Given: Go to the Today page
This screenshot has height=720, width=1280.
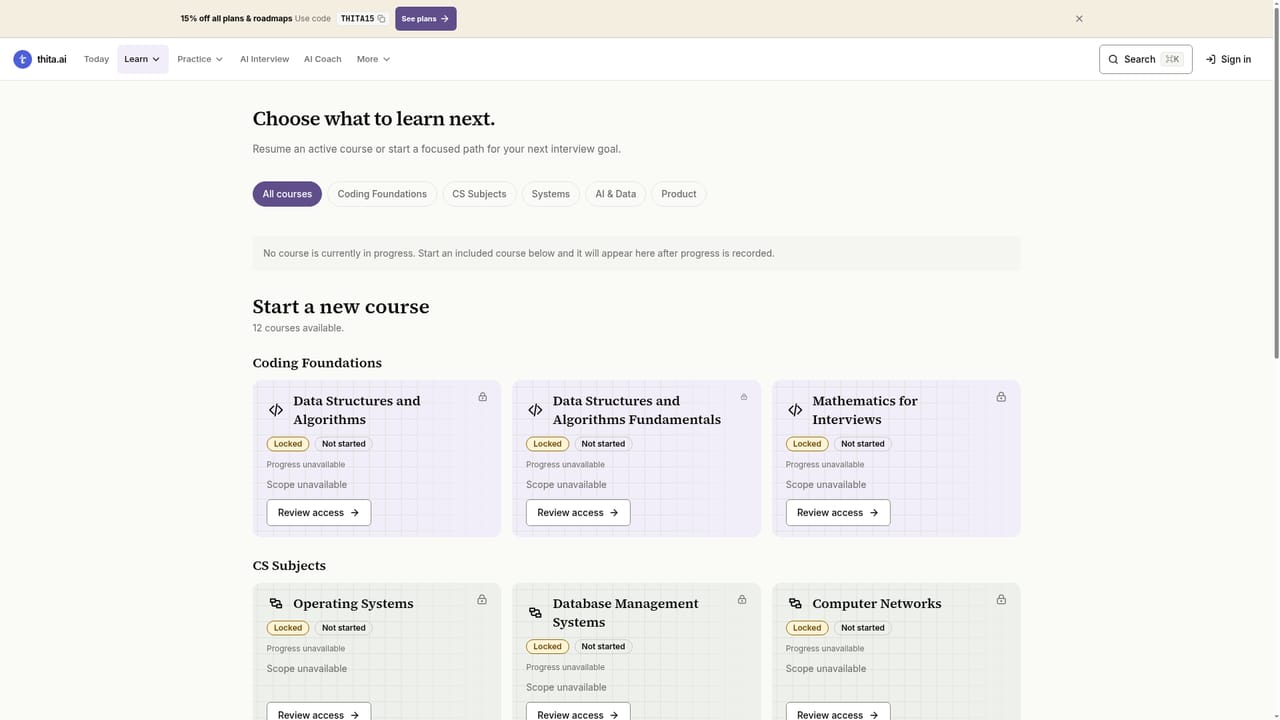Looking at the screenshot, I should click(x=96, y=59).
